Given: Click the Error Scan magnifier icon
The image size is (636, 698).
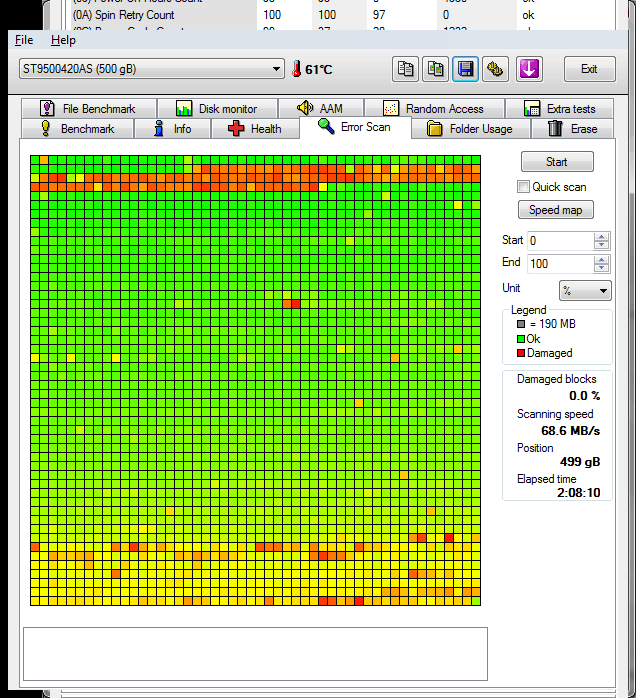Looking at the screenshot, I should click(x=326, y=126).
